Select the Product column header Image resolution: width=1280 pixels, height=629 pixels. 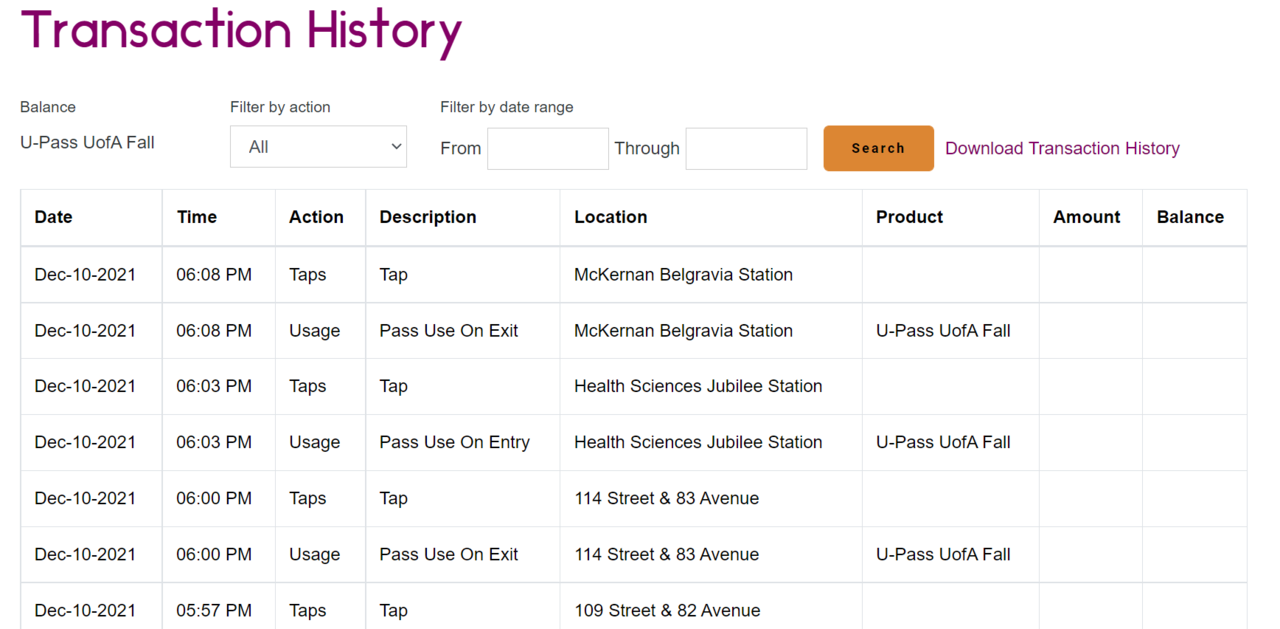coord(909,217)
